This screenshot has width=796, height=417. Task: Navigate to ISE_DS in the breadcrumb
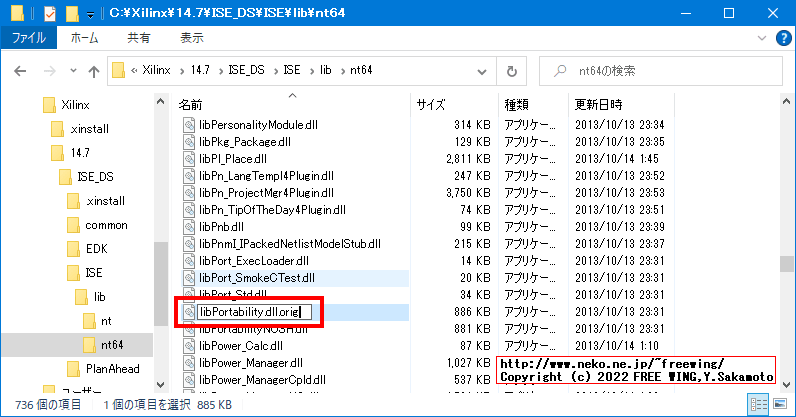coord(247,70)
